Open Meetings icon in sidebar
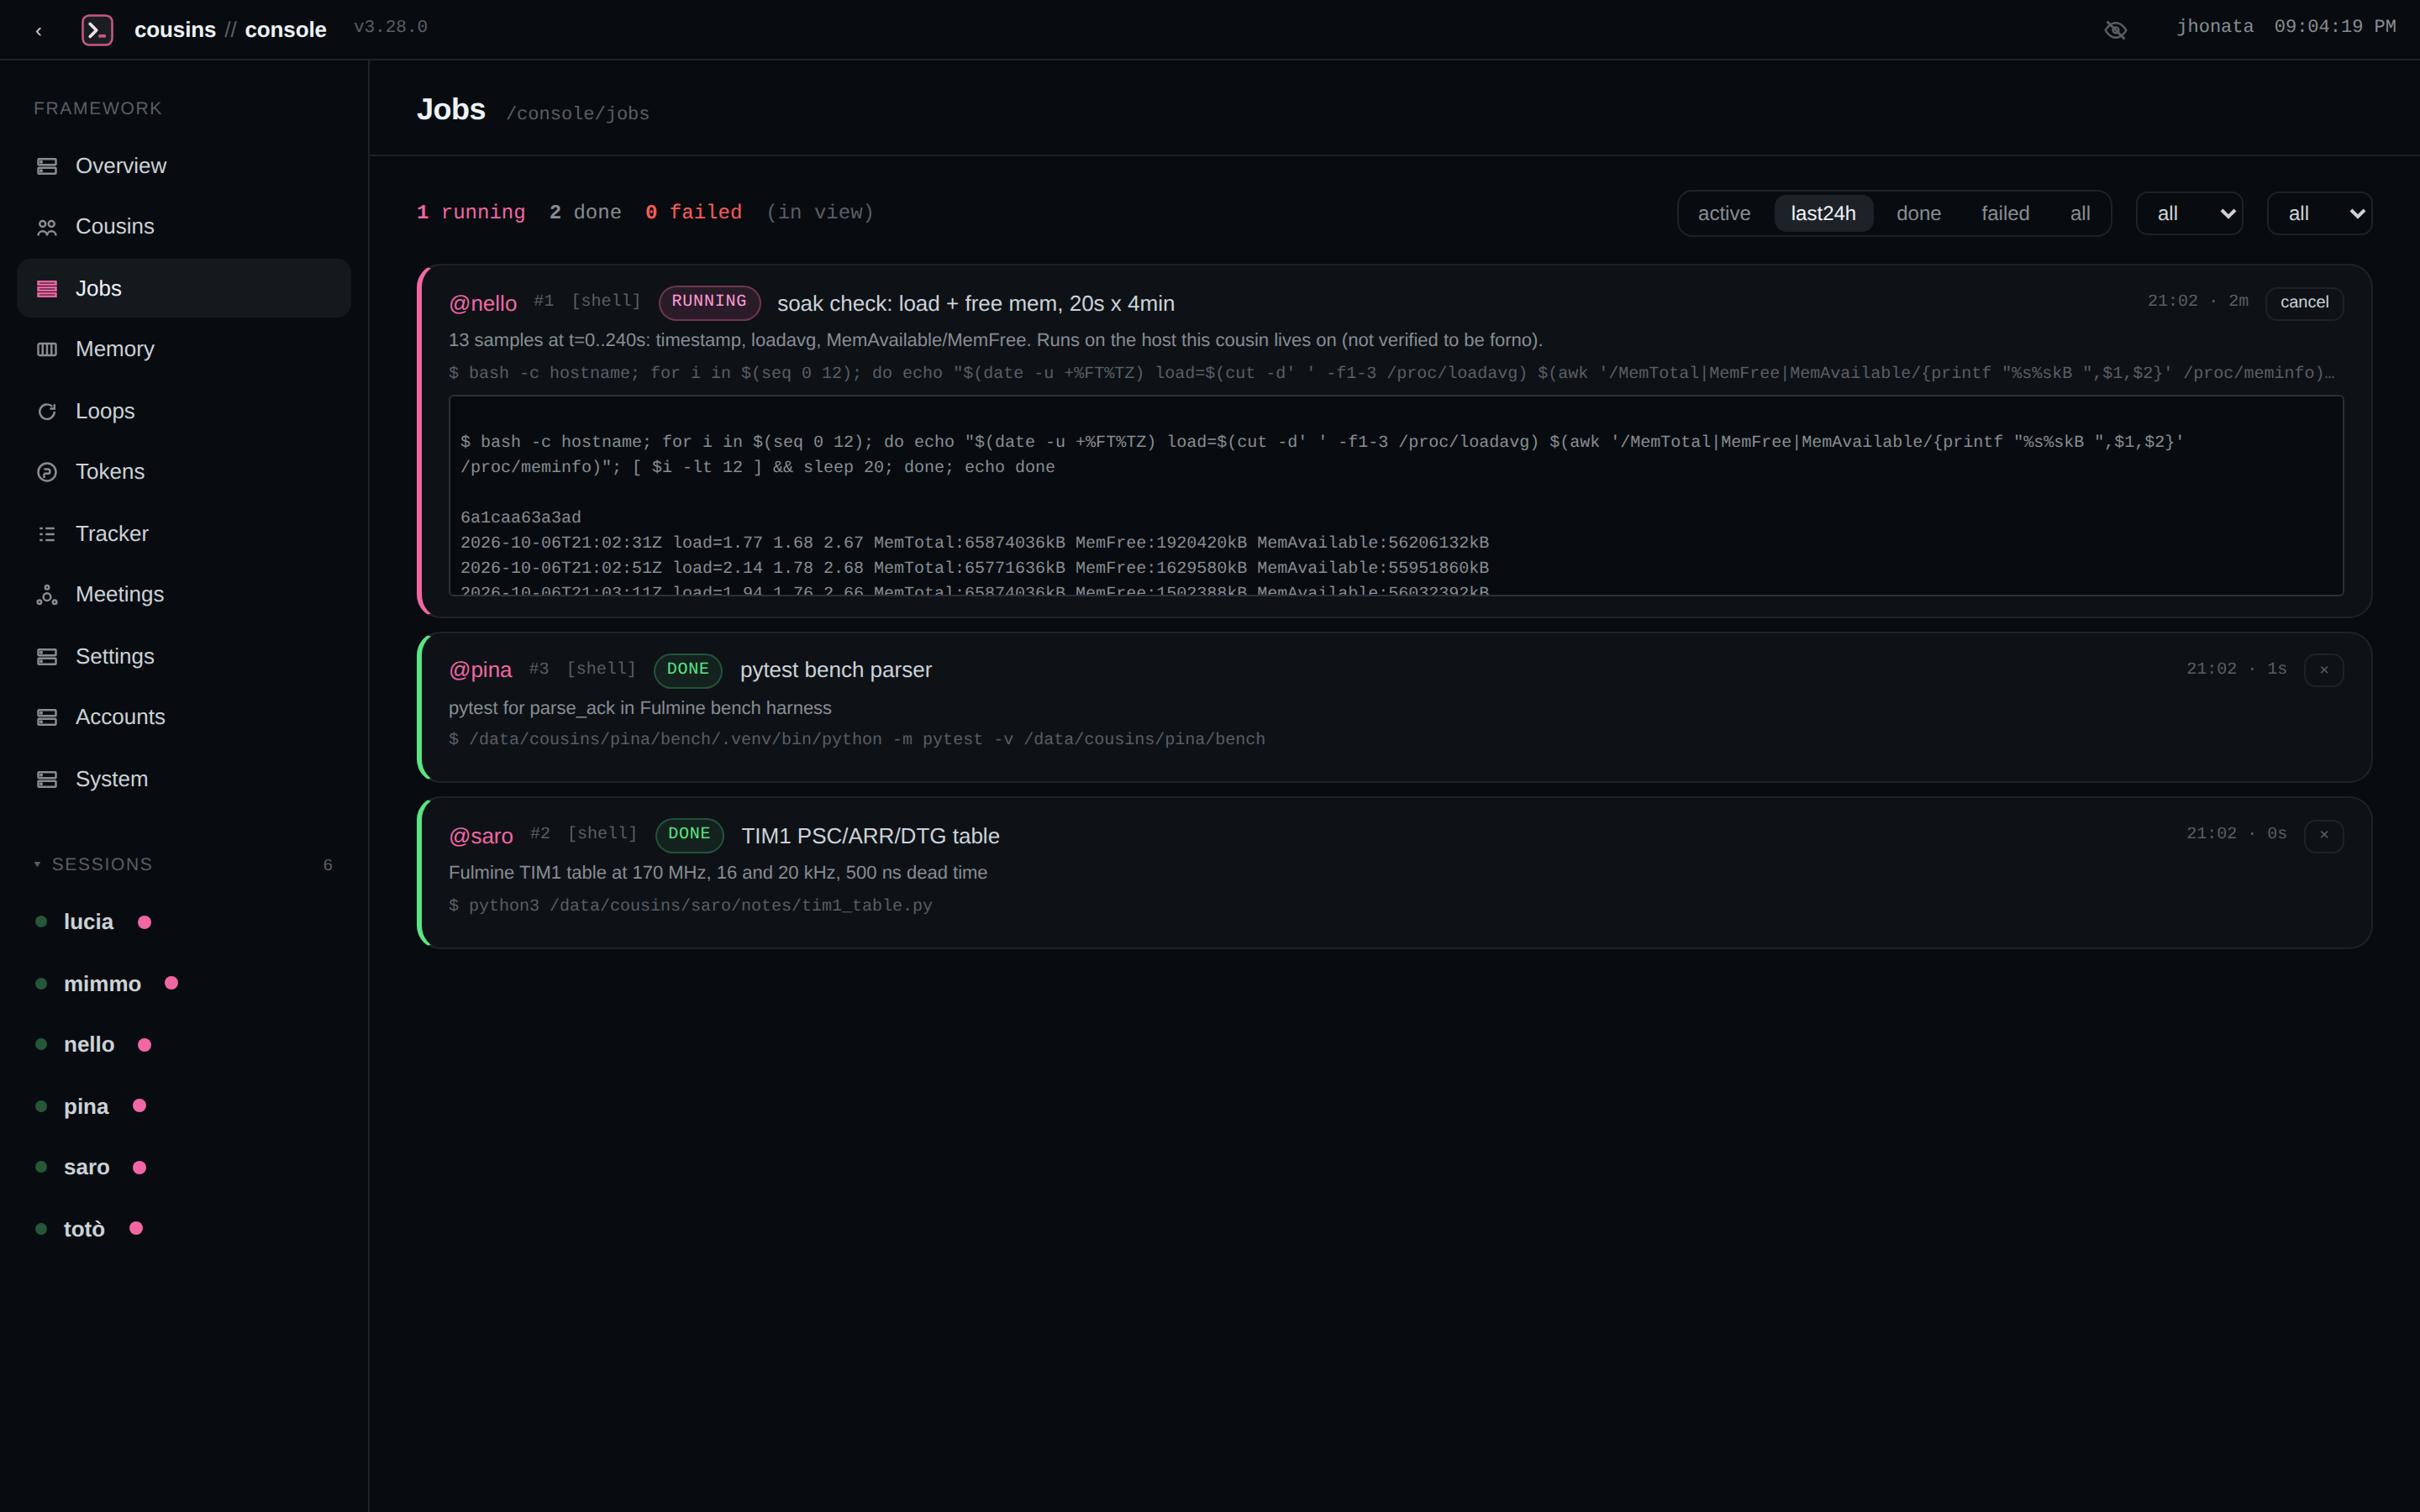 pyautogui.click(x=47, y=595)
